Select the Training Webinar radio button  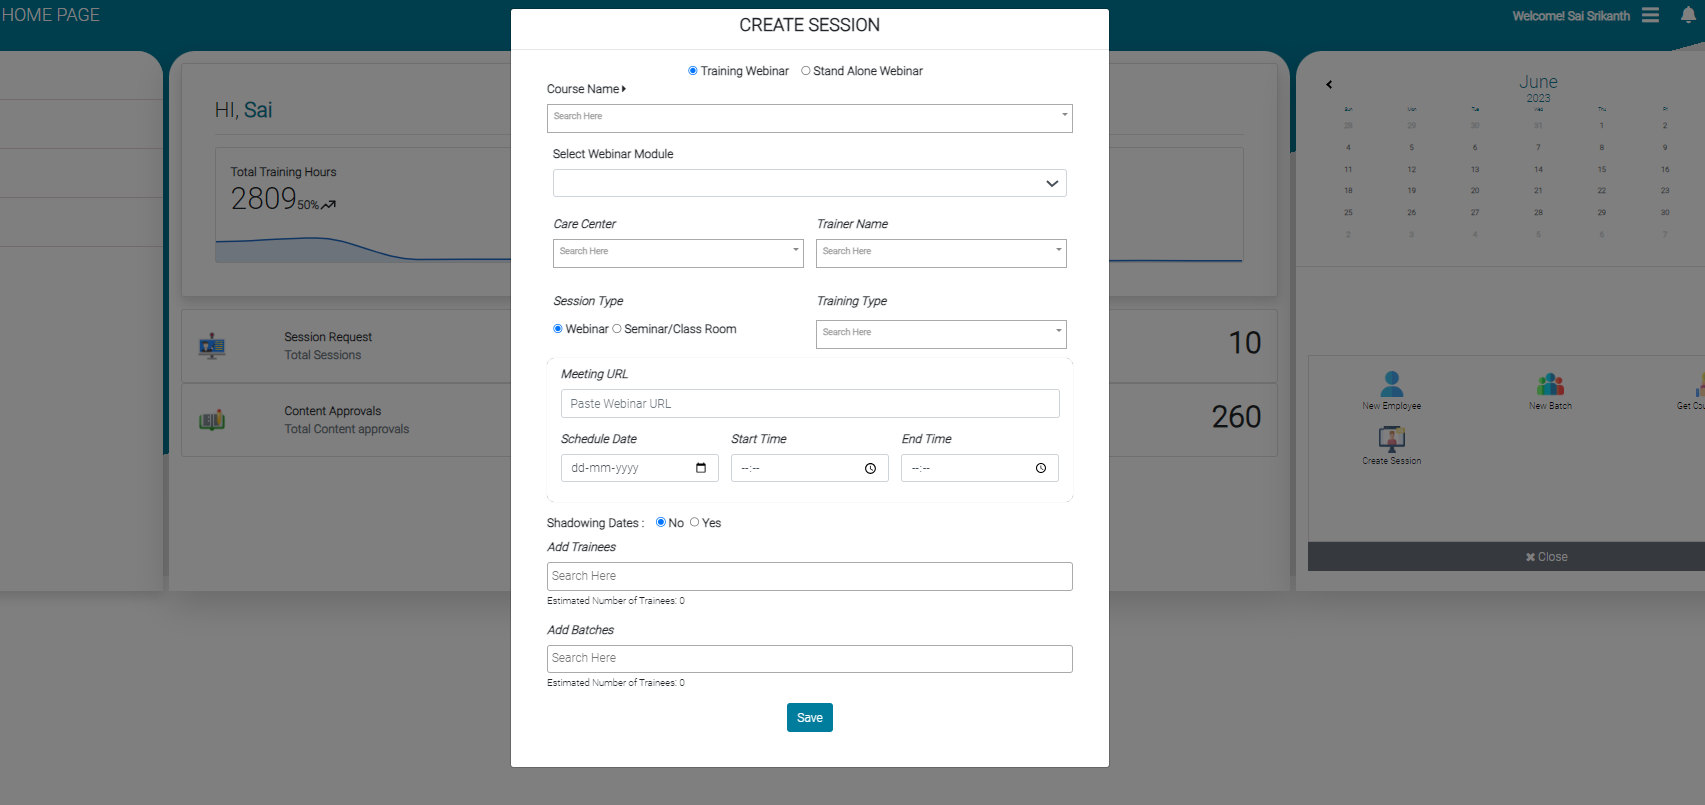pos(693,71)
